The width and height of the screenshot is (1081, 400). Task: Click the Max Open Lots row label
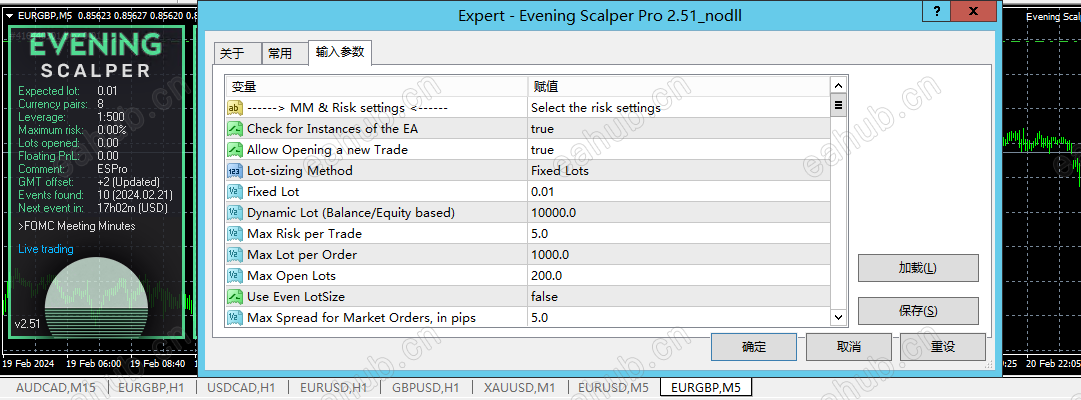[x=292, y=276]
